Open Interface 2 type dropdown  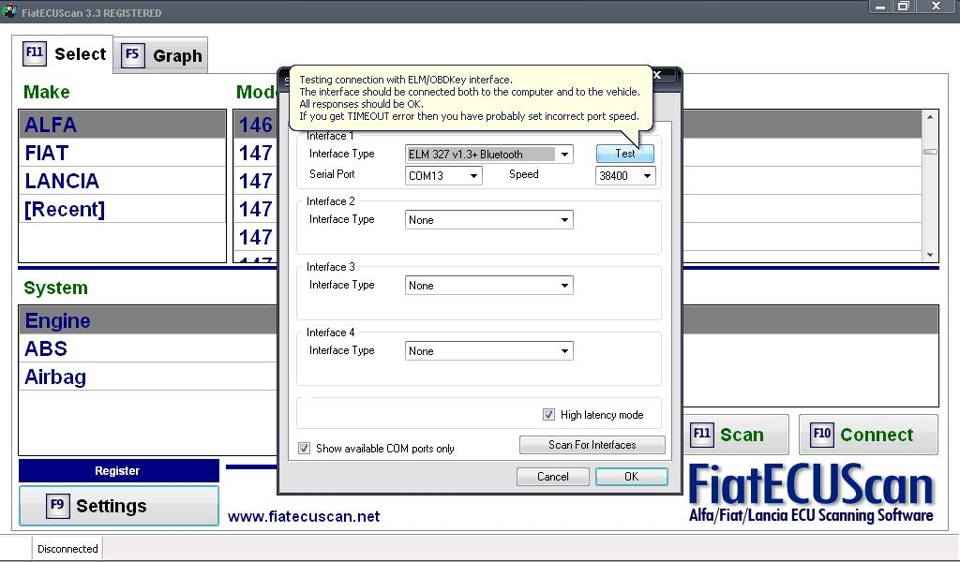coord(564,220)
